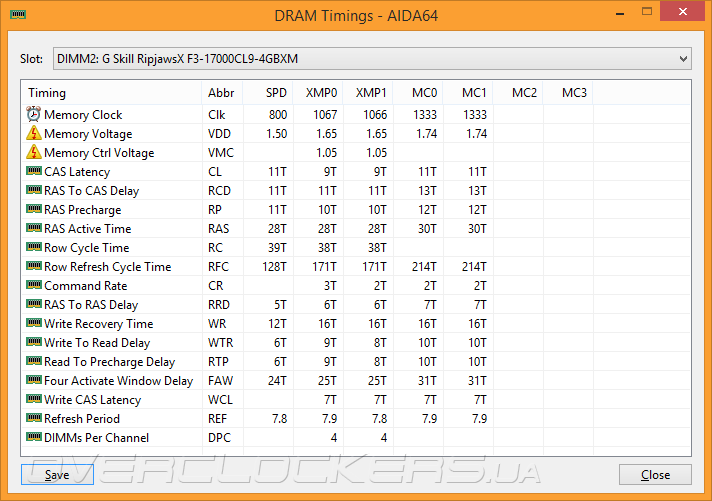Viewport: 712px width, 501px height.
Task: Click the chip icon beside RAS To CAS Delay
Action: click(34, 190)
